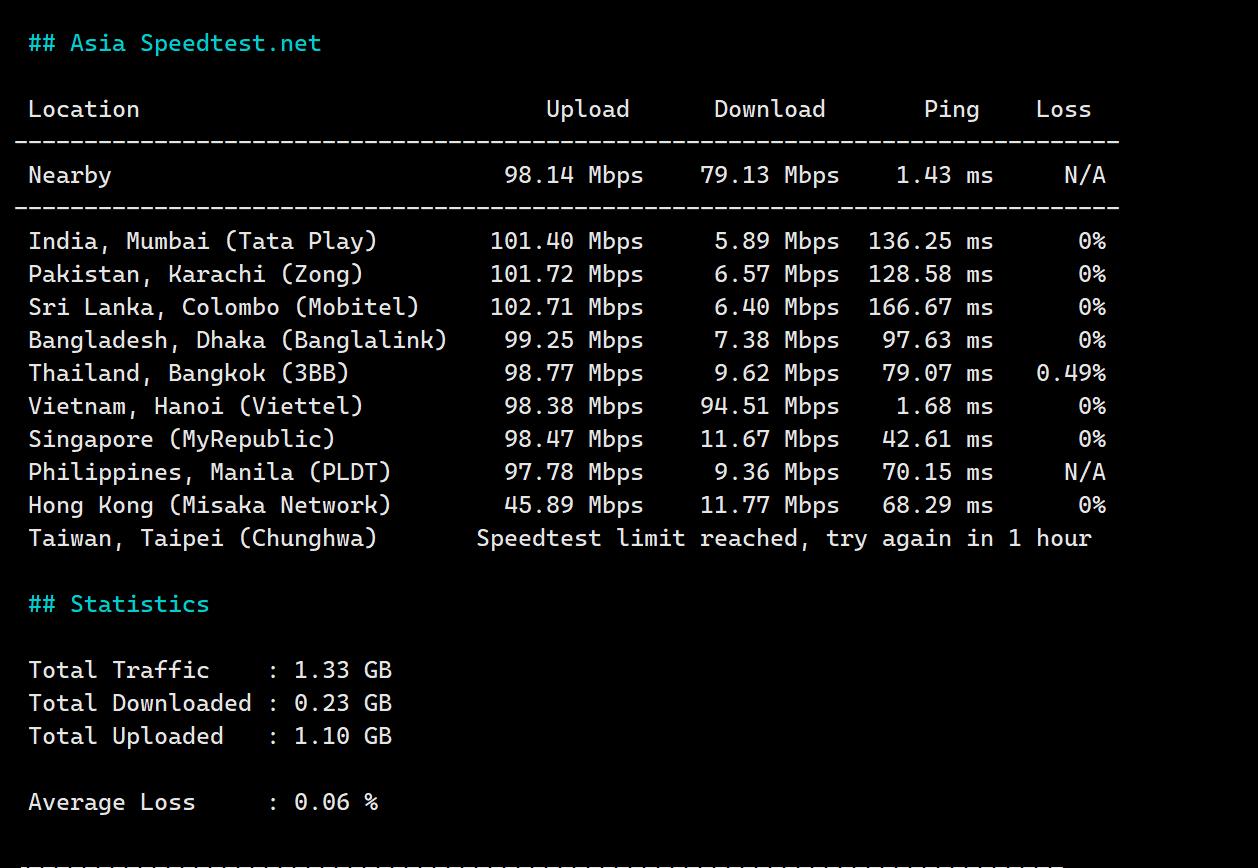Image resolution: width=1258 pixels, height=868 pixels.
Task: Click the Download column header
Action: coord(769,109)
